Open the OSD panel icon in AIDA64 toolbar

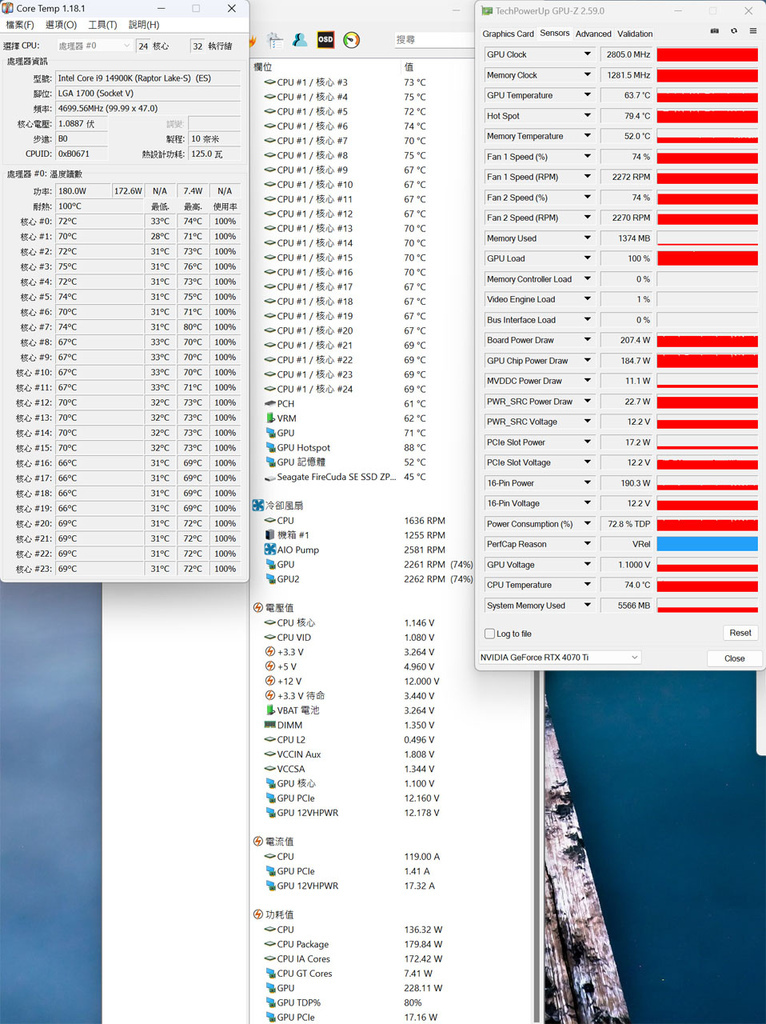click(325, 40)
